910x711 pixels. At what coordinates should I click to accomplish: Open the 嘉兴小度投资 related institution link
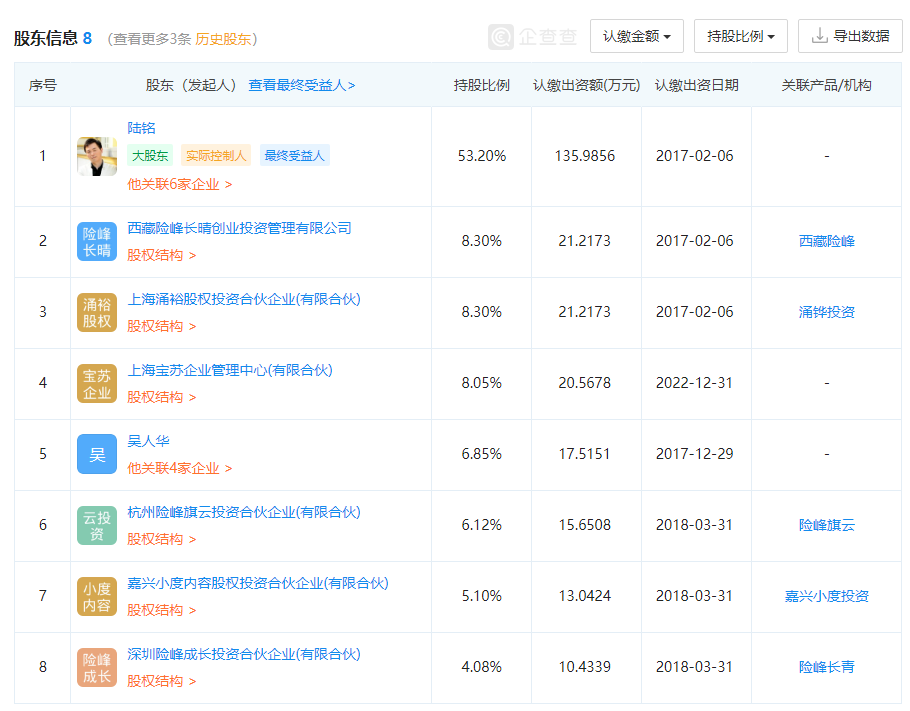[826, 596]
